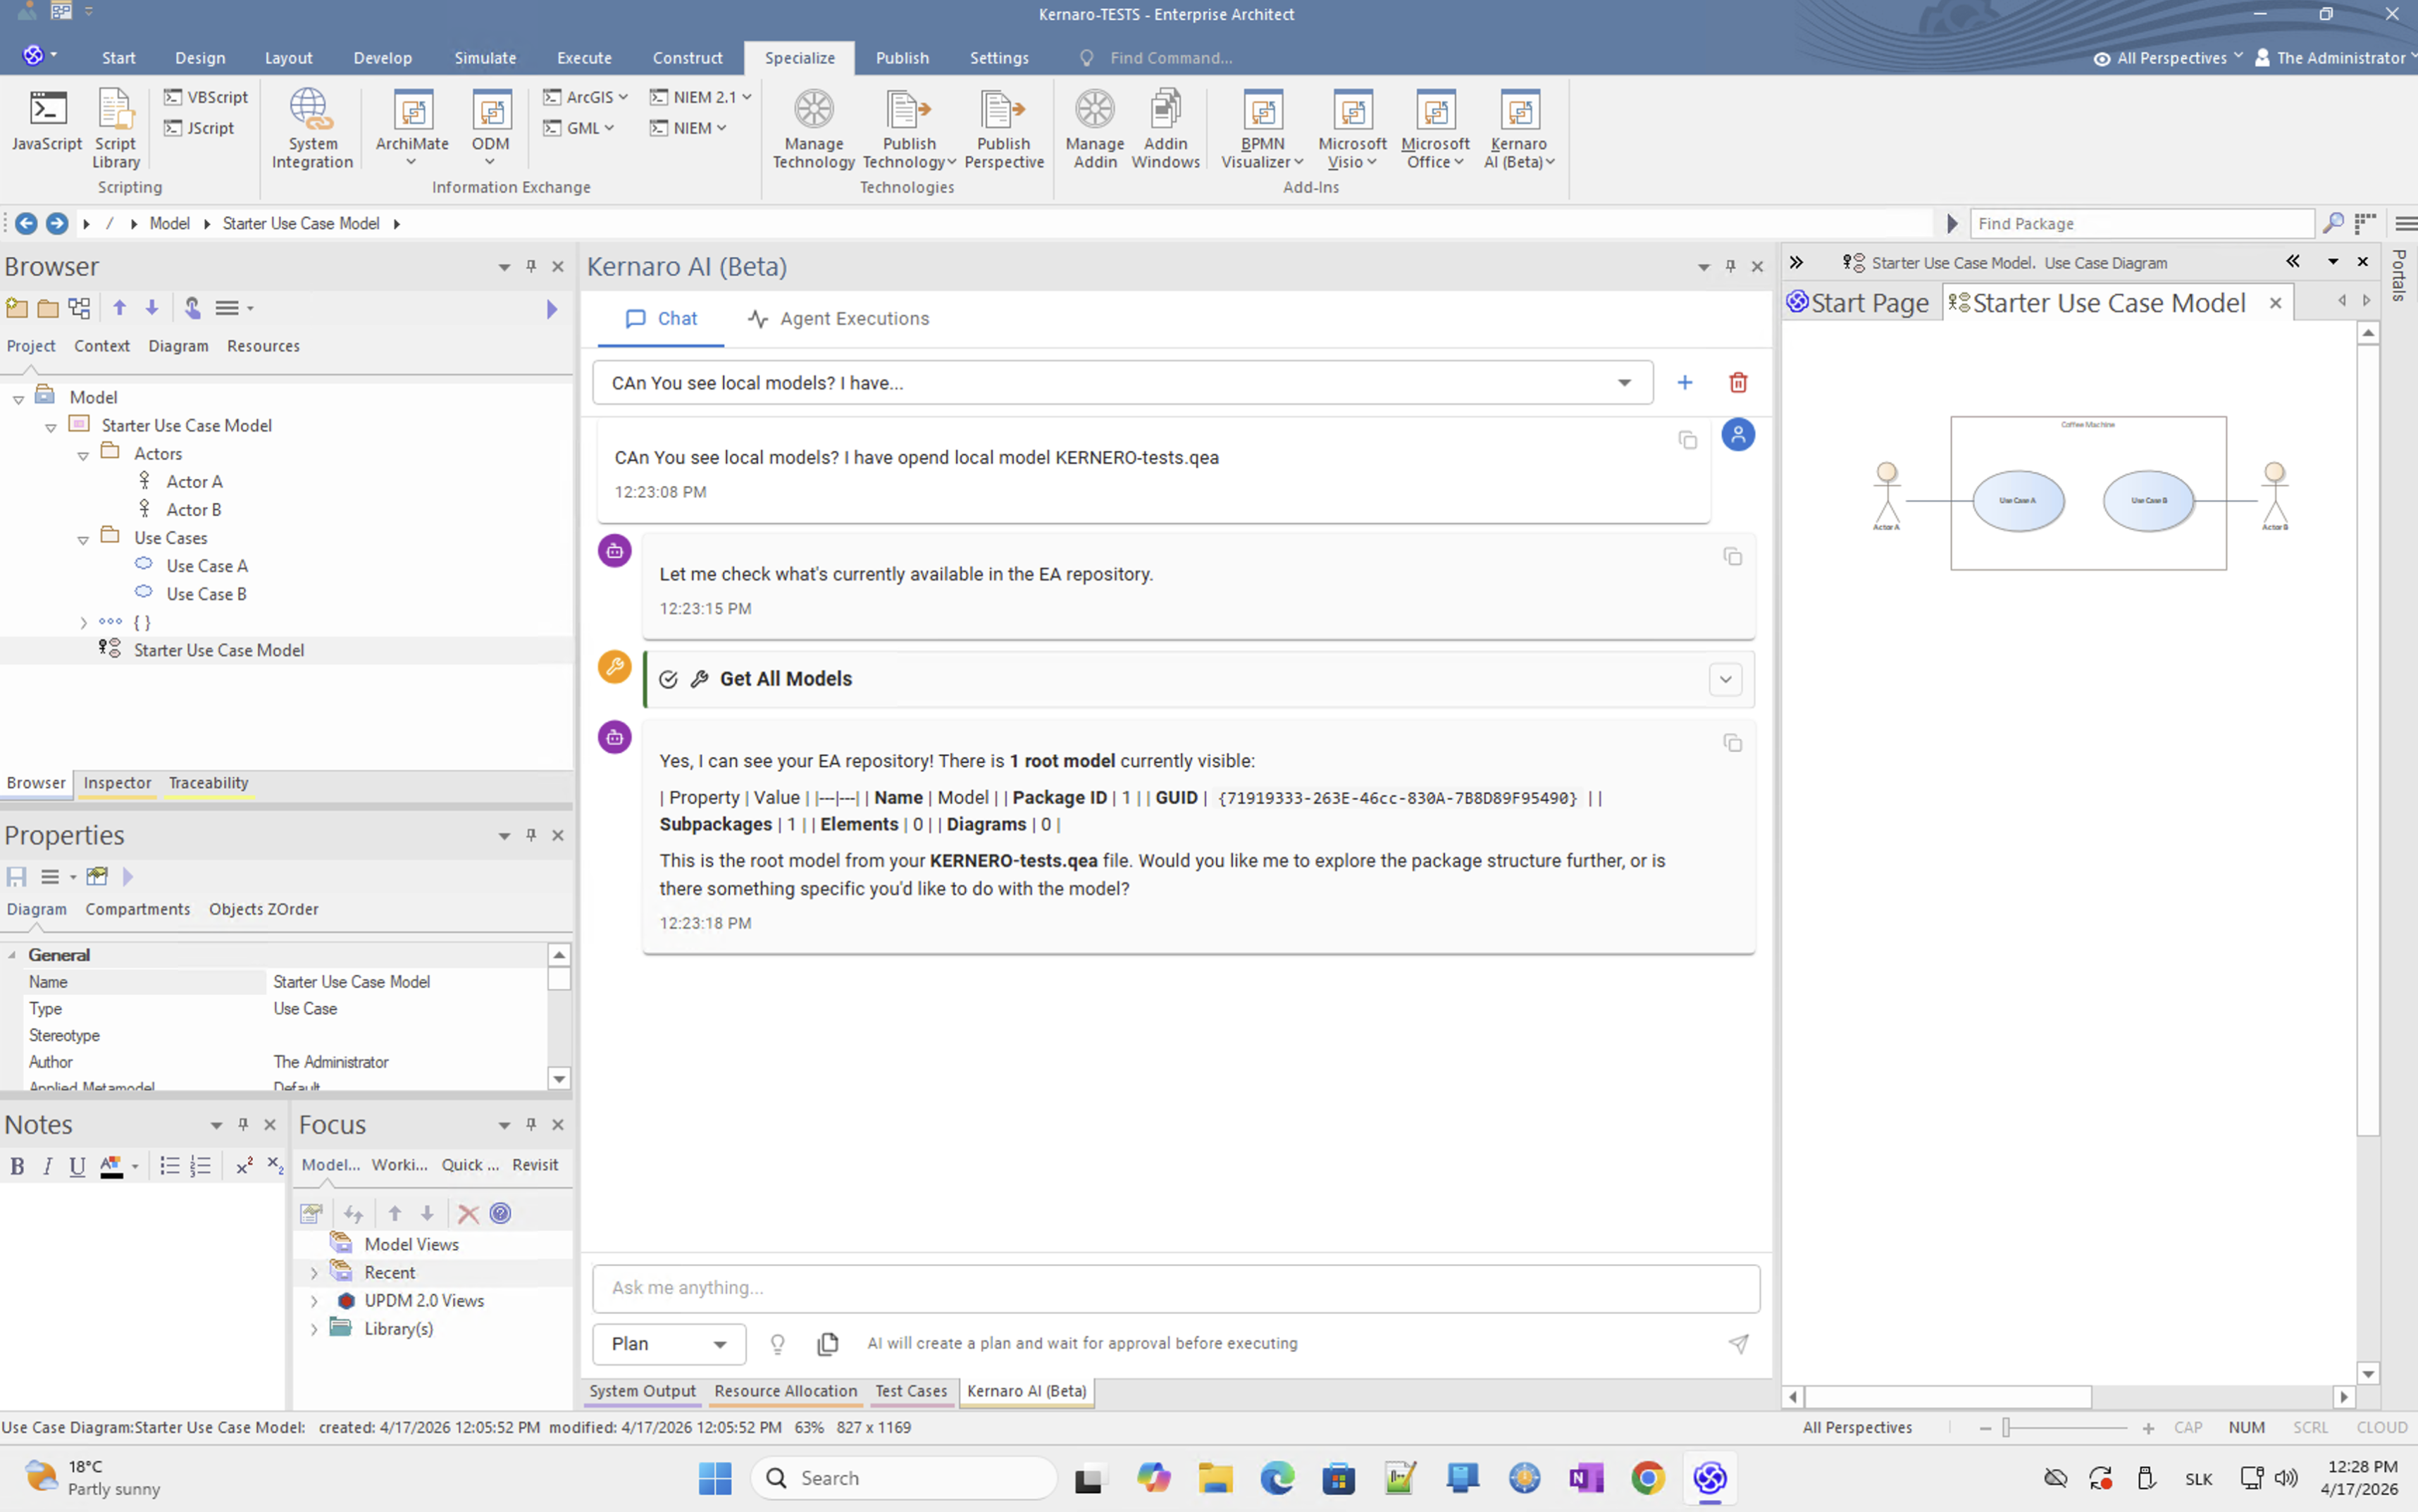Image resolution: width=2418 pixels, height=1512 pixels.
Task: Insert a bulleted list in Notes
Action: click(170, 1166)
